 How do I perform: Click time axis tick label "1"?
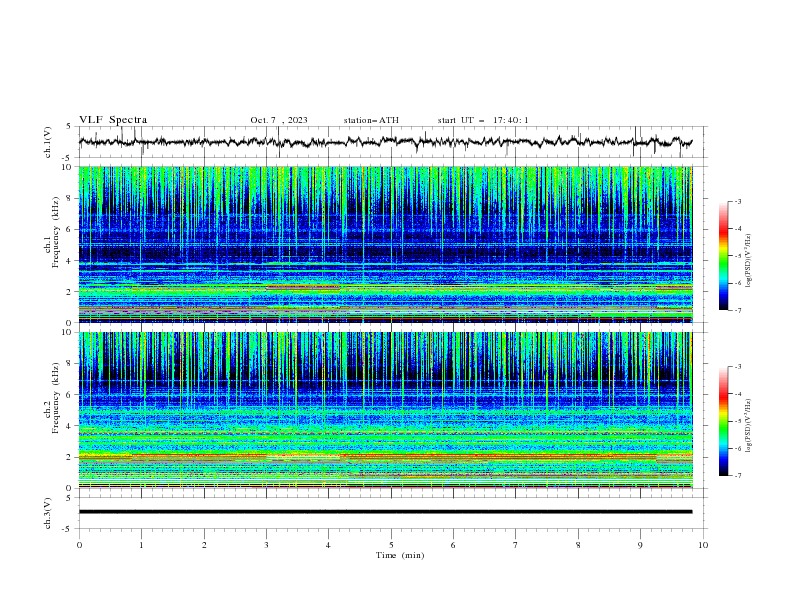142,545
